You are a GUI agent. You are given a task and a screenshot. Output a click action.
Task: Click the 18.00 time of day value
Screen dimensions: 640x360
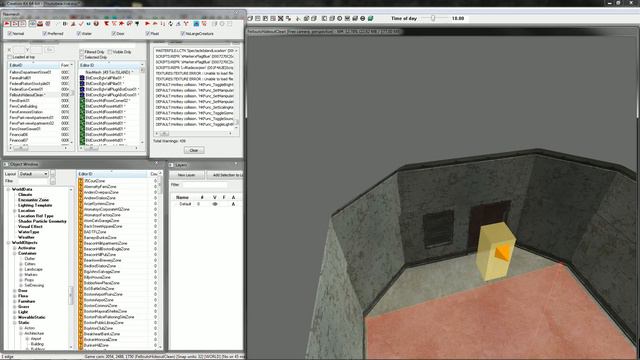coord(458,18)
